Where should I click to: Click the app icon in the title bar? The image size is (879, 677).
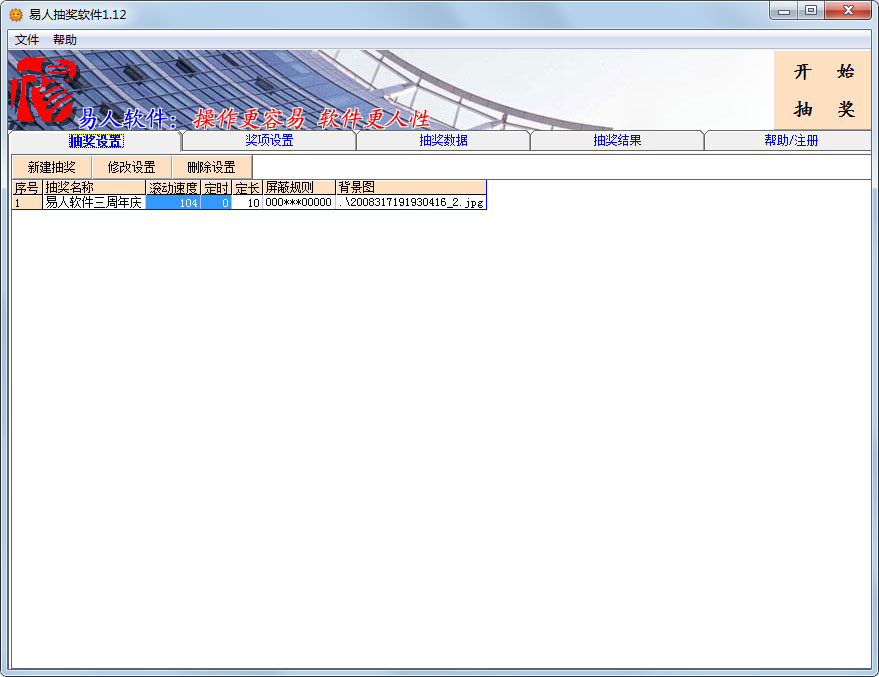pyautogui.click(x=16, y=14)
